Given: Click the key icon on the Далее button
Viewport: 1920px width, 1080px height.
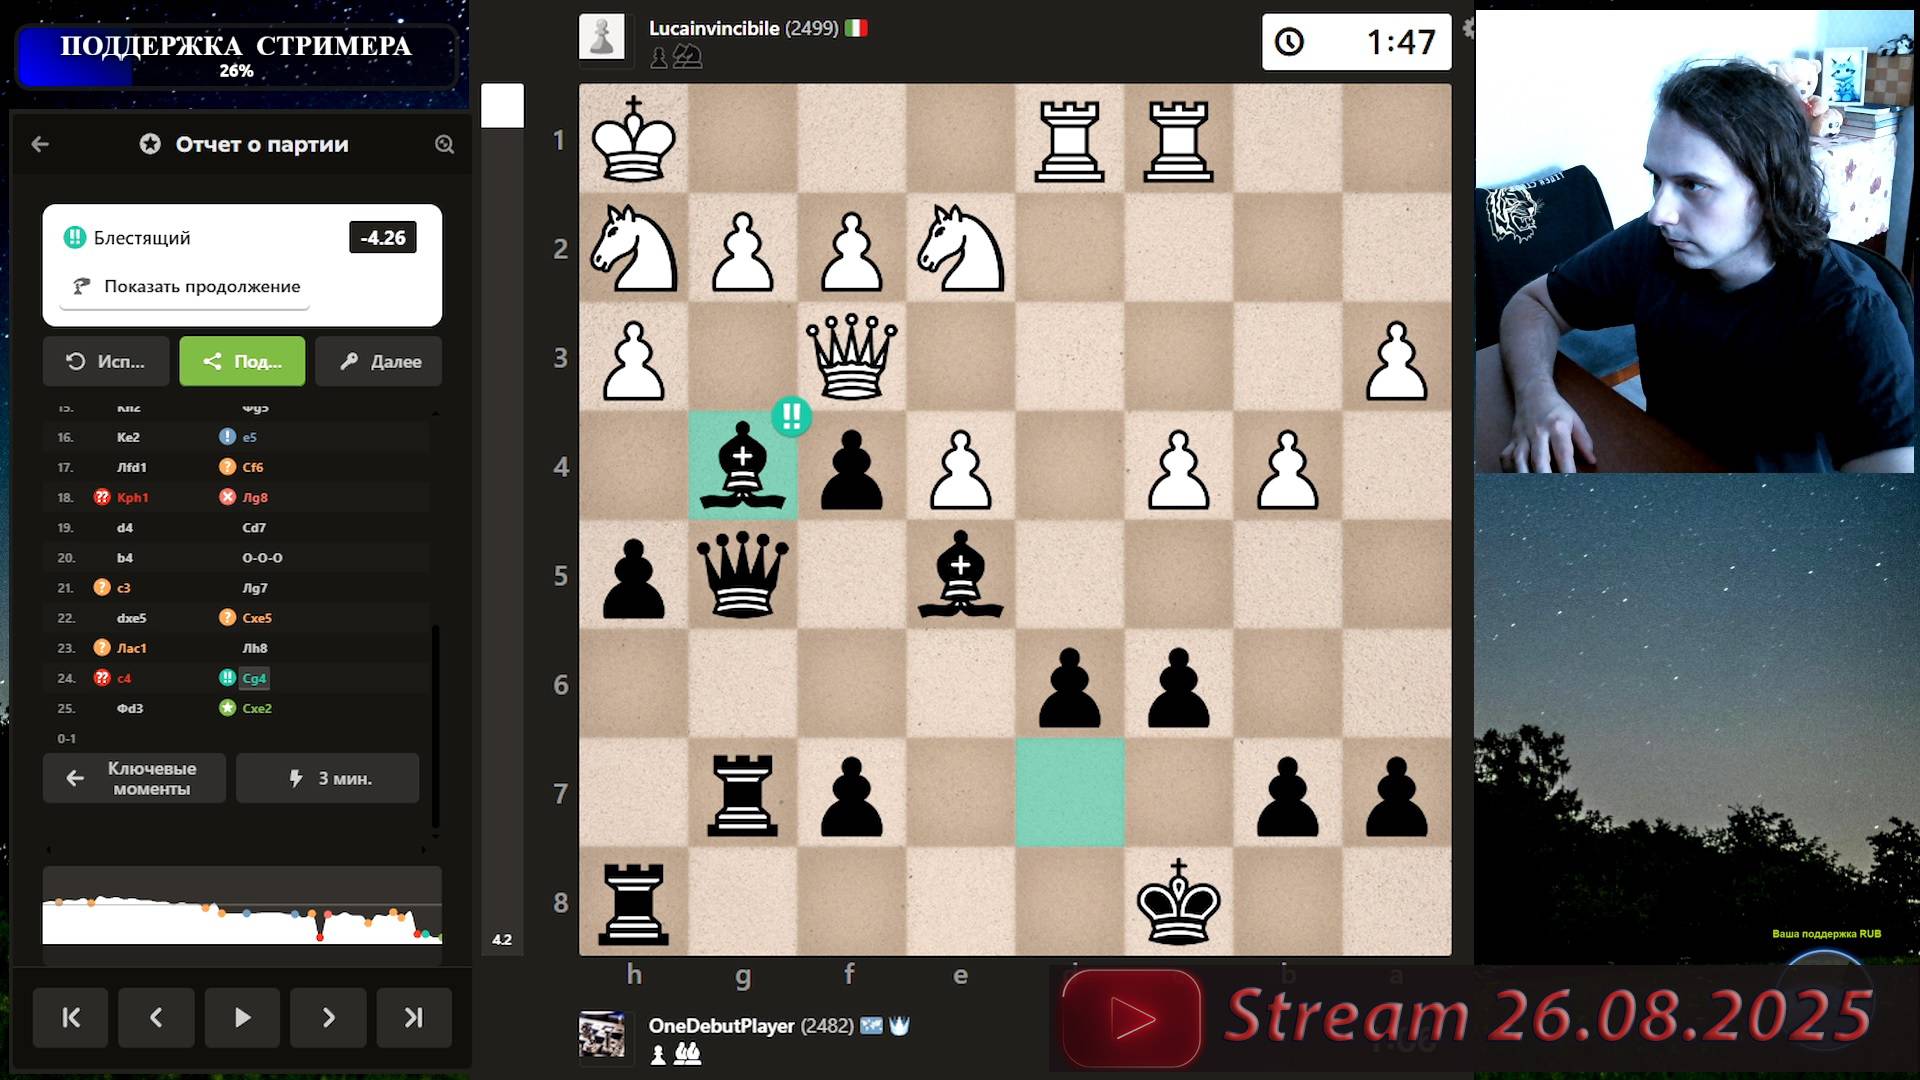Looking at the screenshot, I should pos(348,361).
